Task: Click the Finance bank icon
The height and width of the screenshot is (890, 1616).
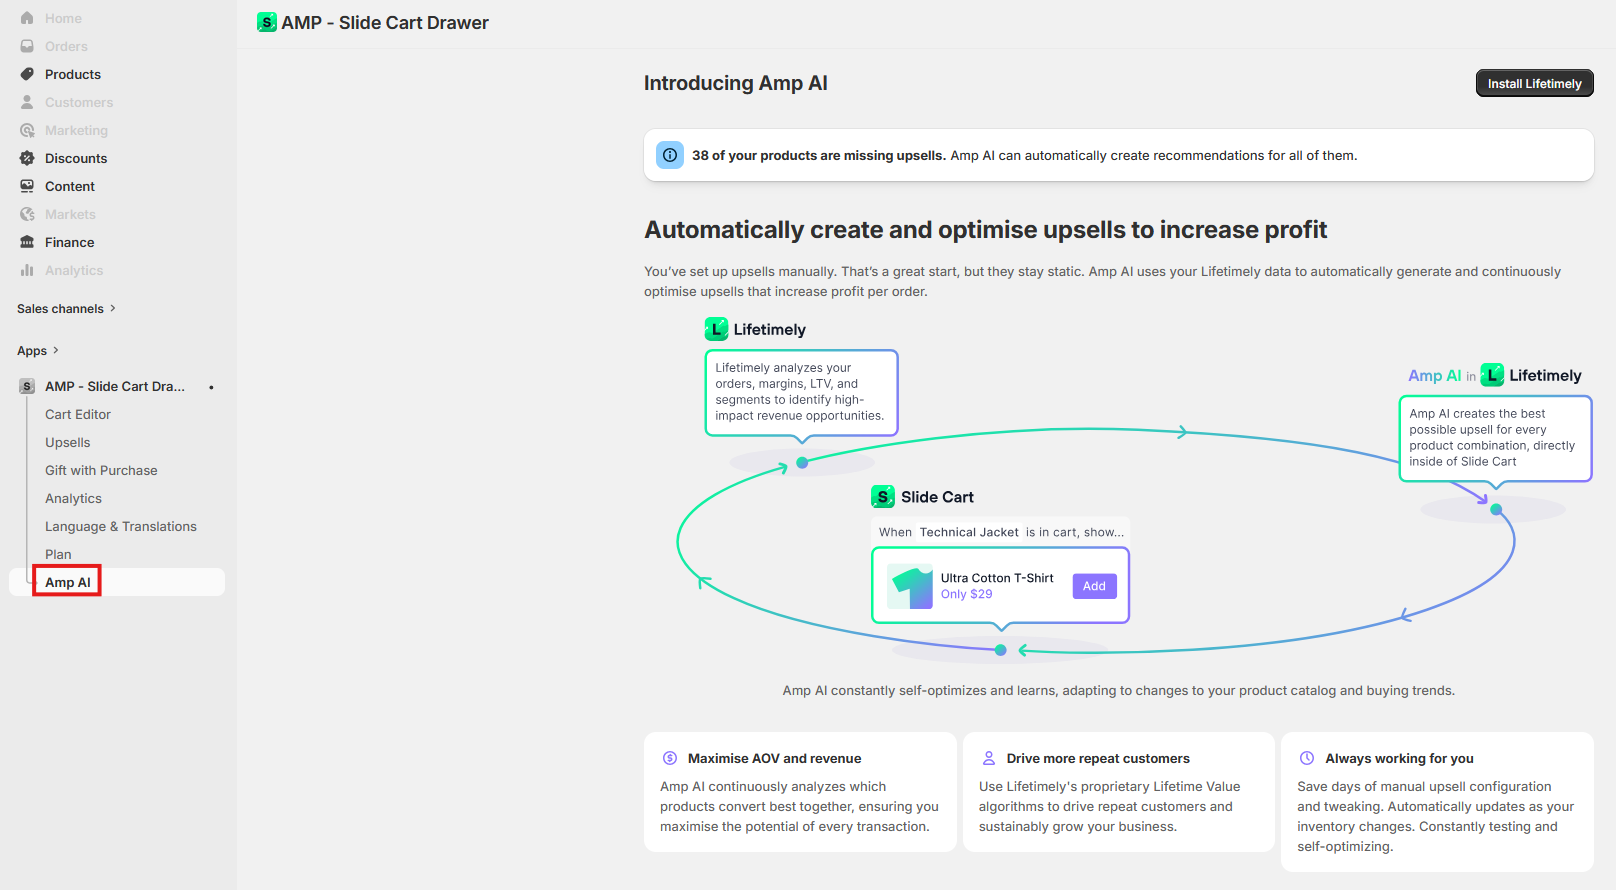Action: 27,242
